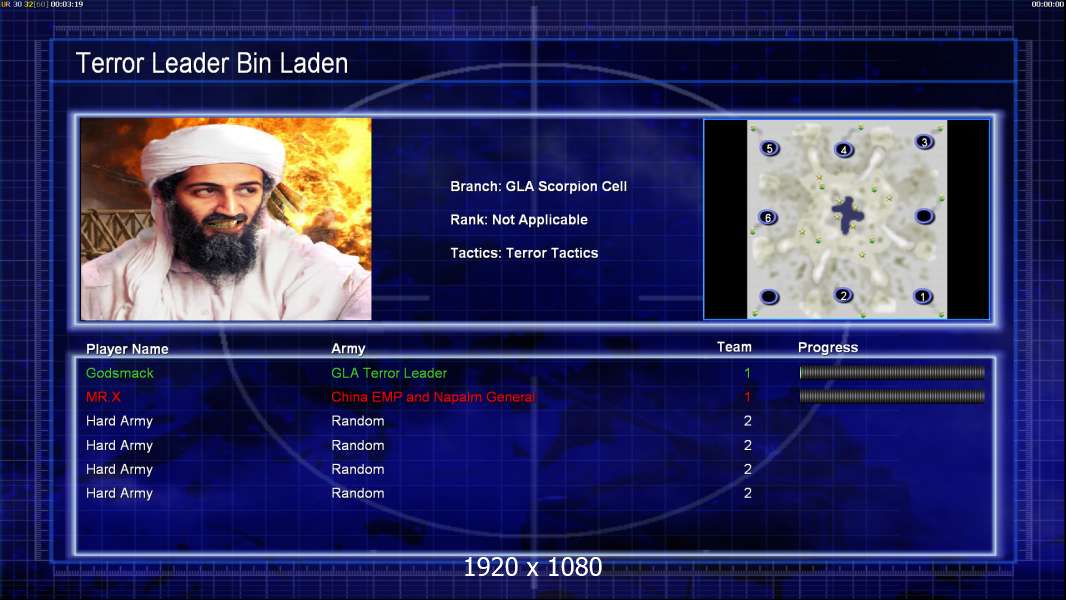This screenshot has height=600, width=1066.
Task: Click Godsmack's loading progress bar
Action: tap(892, 372)
